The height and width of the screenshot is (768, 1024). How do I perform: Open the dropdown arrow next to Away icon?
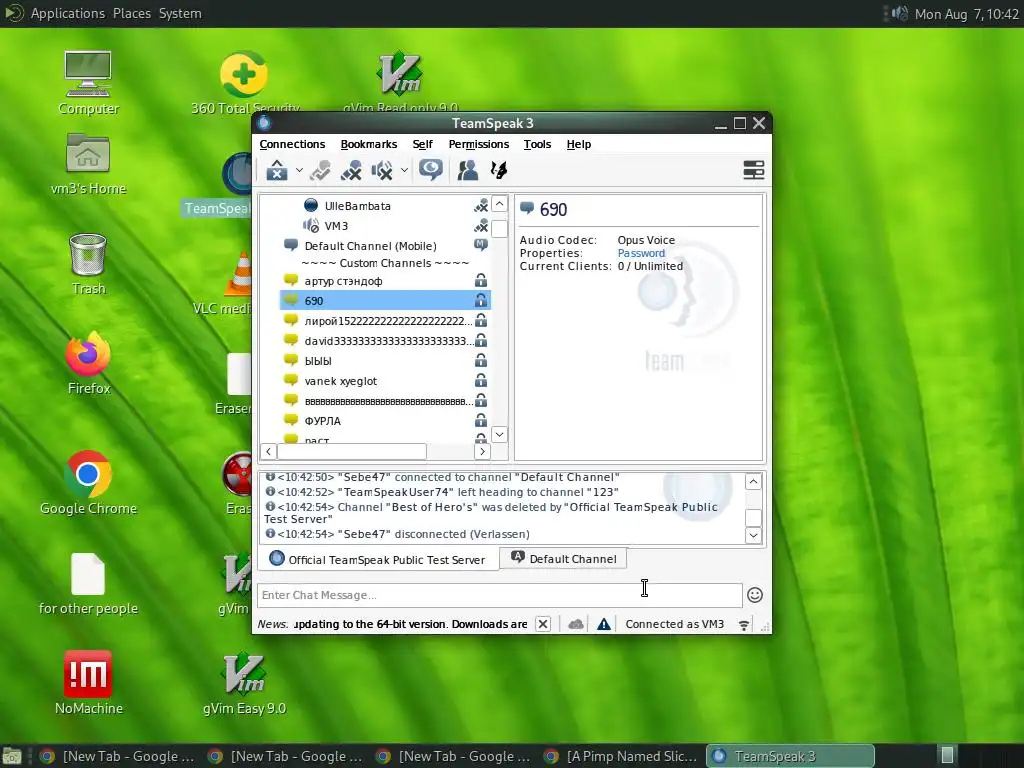[x=299, y=170]
